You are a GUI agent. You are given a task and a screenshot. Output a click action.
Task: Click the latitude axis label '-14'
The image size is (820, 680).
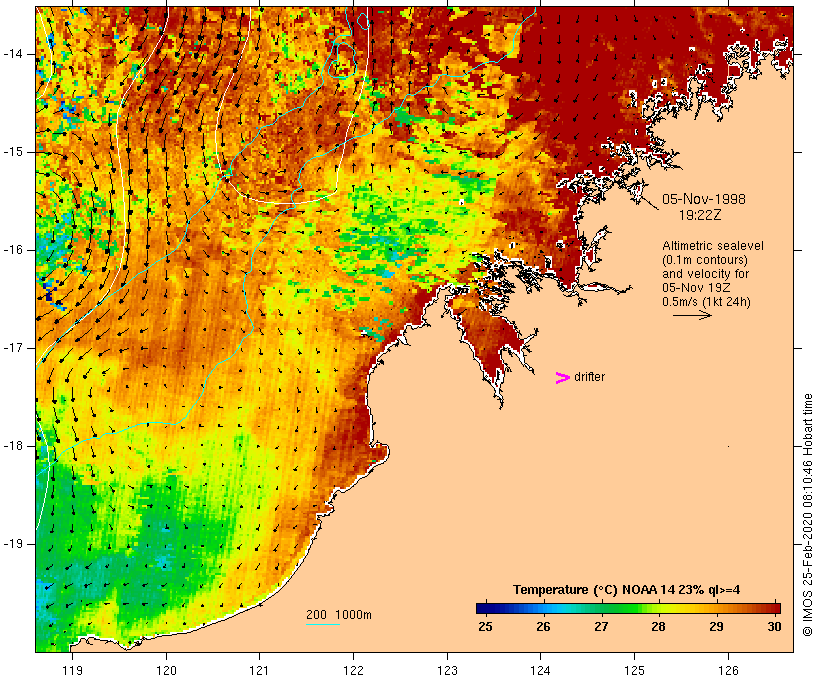coord(13,54)
